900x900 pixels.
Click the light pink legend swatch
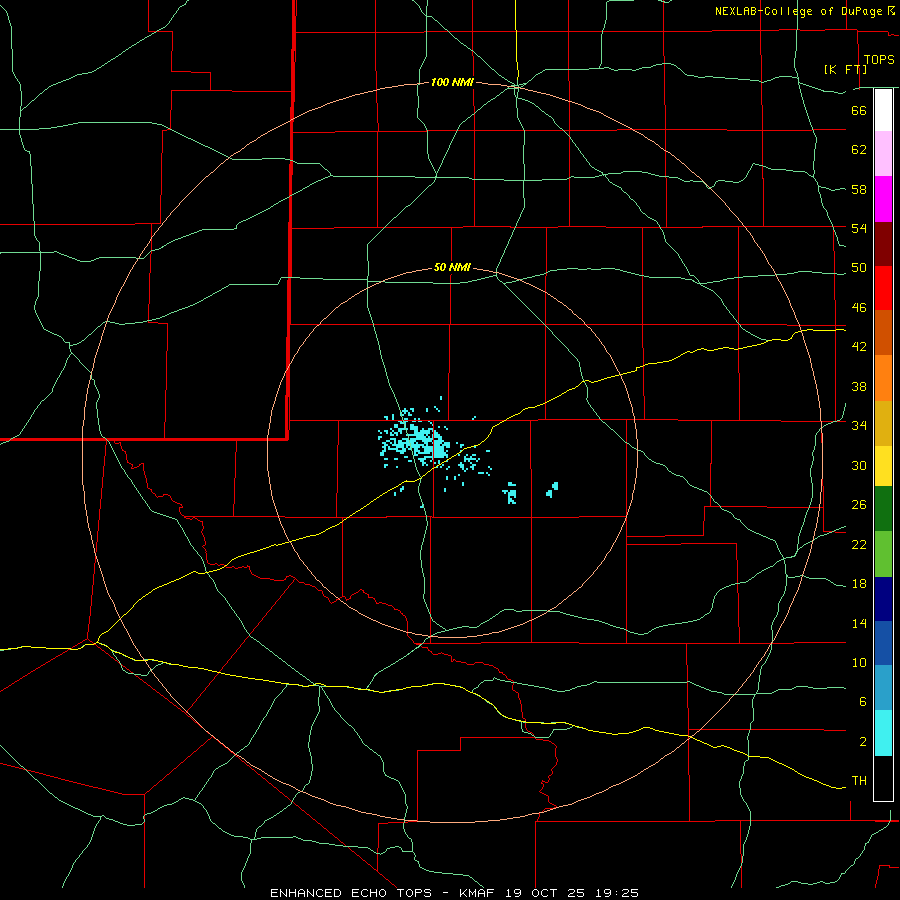click(883, 153)
